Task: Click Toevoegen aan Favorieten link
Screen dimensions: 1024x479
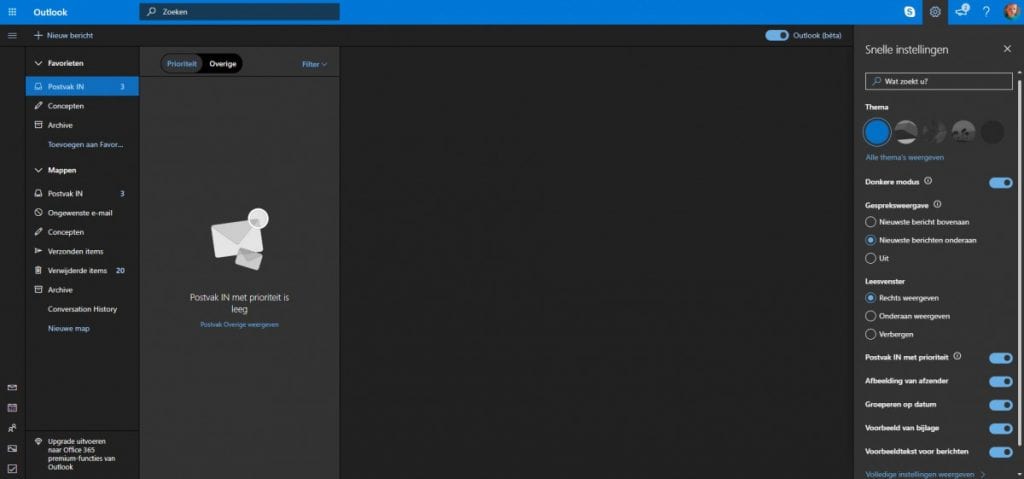Action: pos(86,144)
